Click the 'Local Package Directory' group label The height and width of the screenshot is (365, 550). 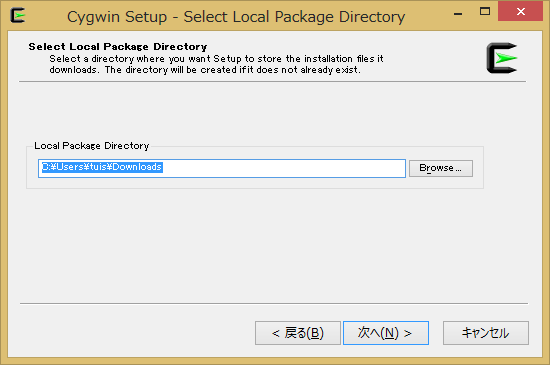[92, 146]
